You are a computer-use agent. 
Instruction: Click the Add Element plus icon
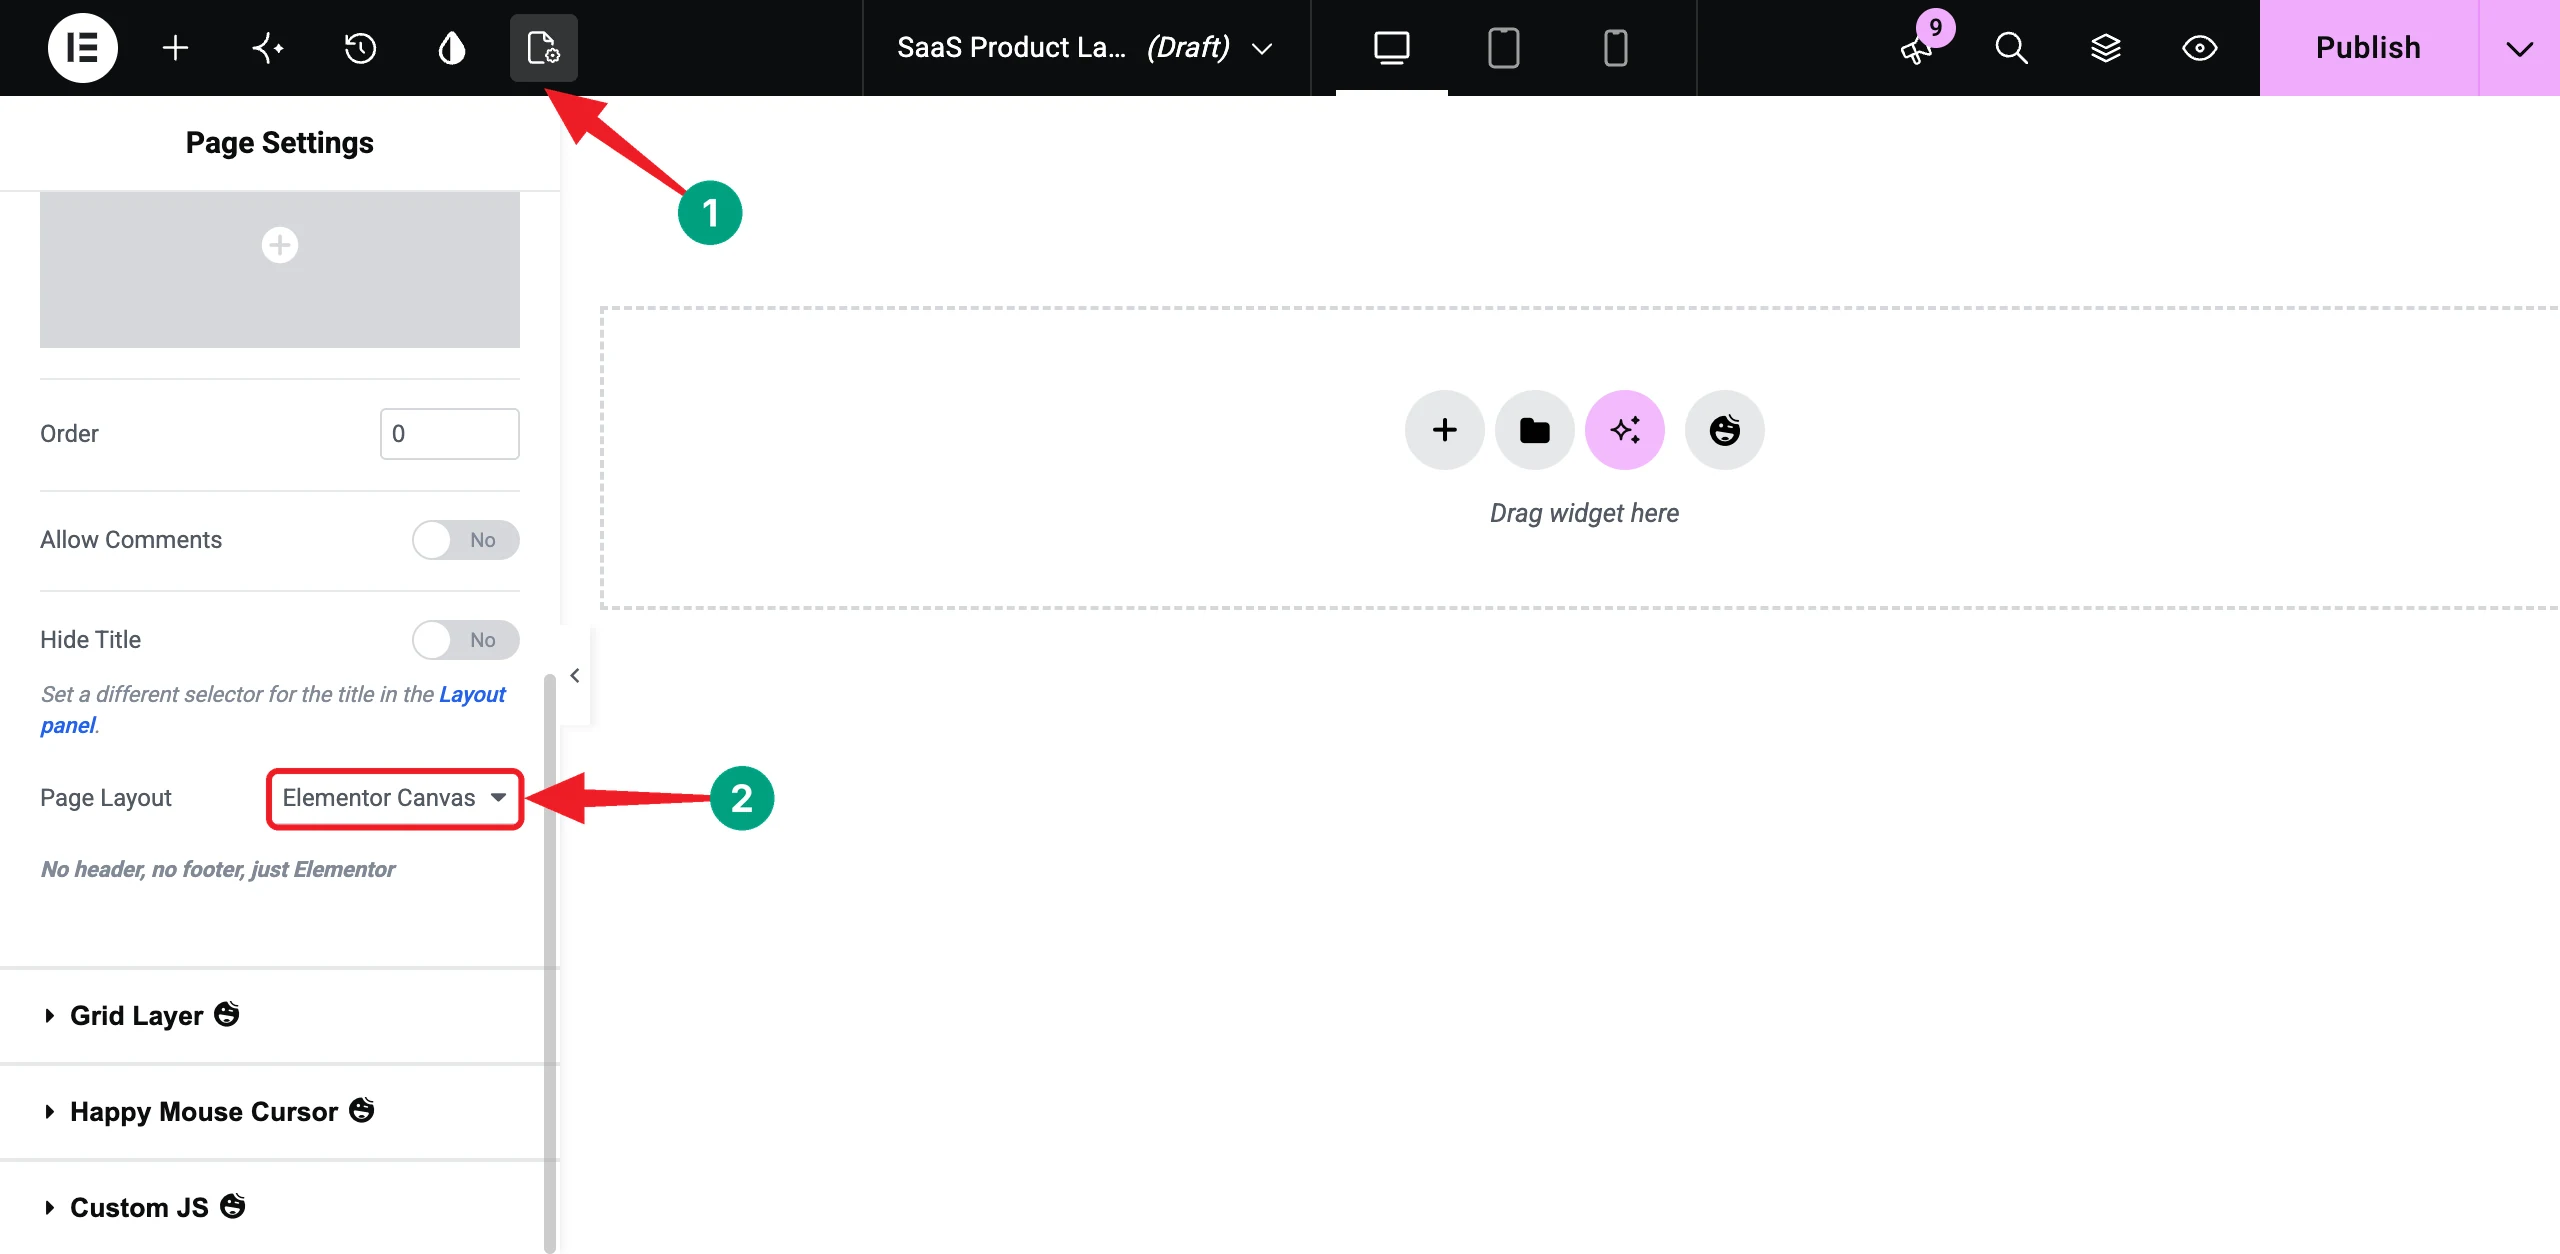point(175,48)
